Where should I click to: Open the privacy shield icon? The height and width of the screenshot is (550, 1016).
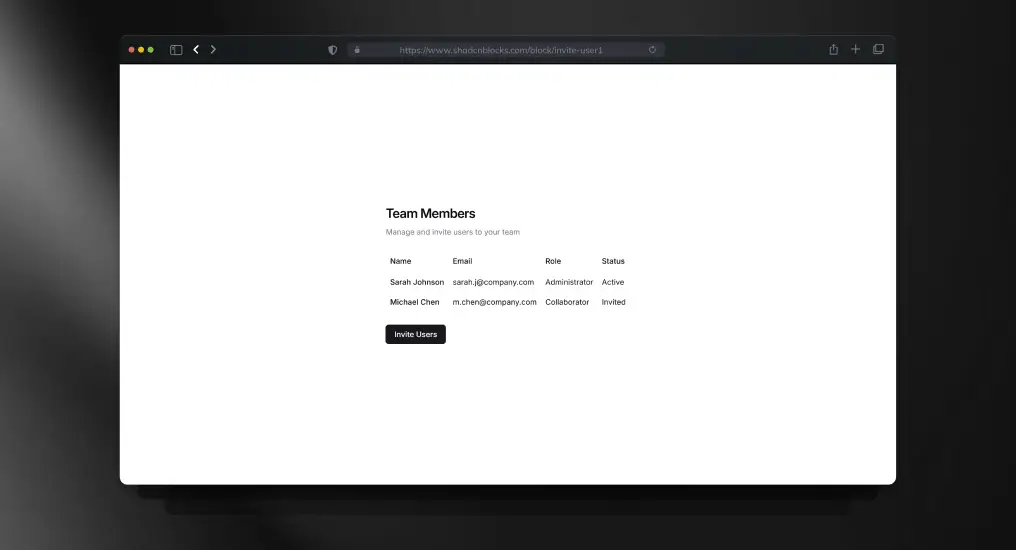(x=332, y=50)
